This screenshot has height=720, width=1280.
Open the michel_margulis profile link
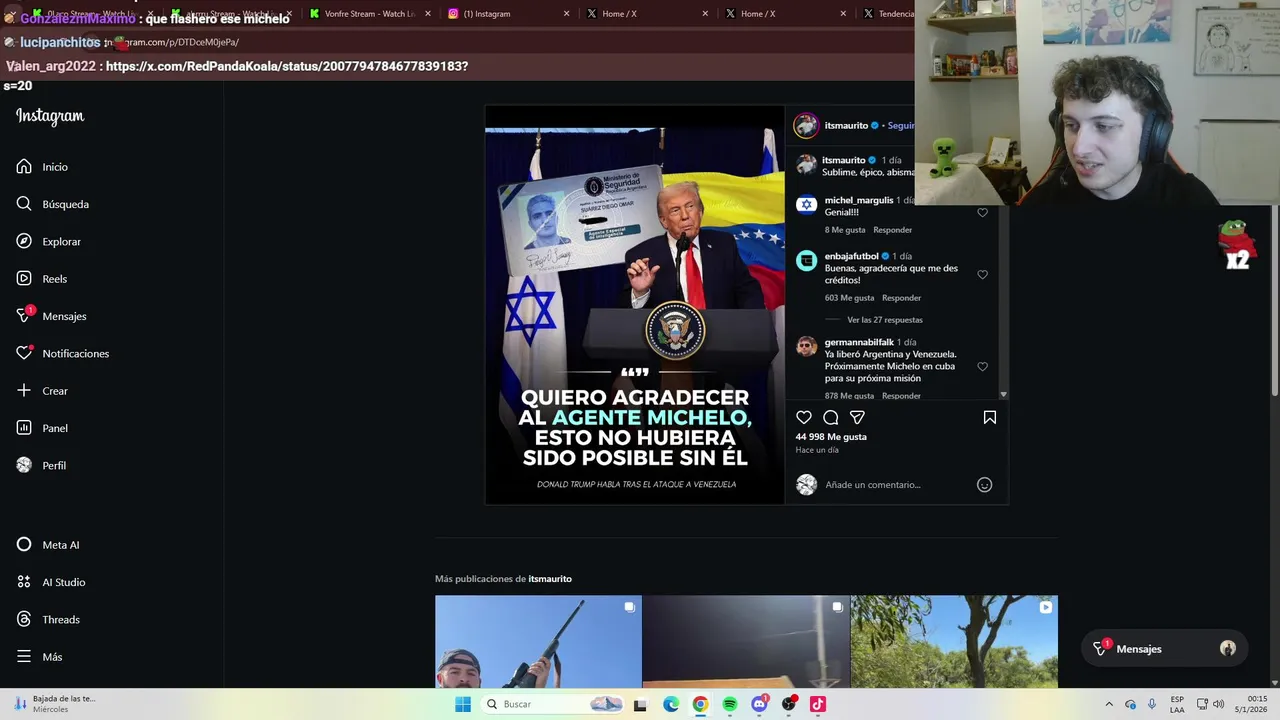point(859,200)
